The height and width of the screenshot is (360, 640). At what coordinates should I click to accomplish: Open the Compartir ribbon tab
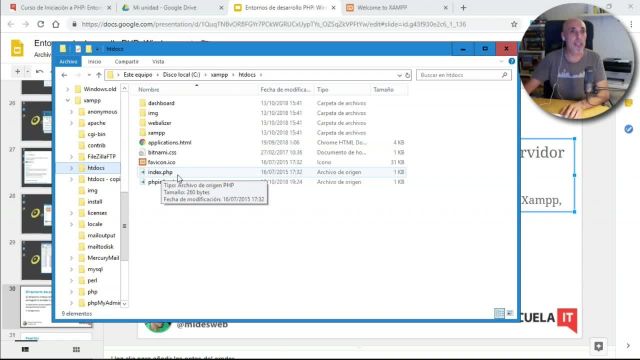(x=127, y=62)
